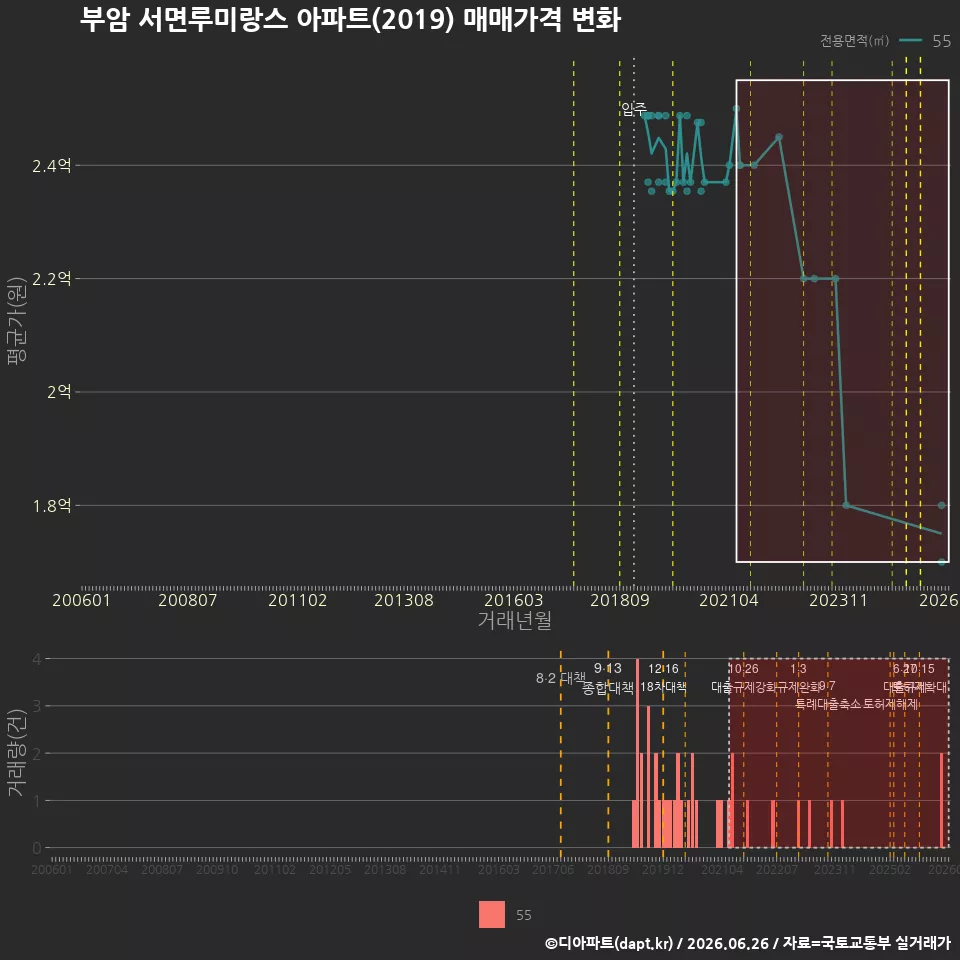Click the 202502 label on the volume chart x-axis
The width and height of the screenshot is (960, 960).
point(890,869)
